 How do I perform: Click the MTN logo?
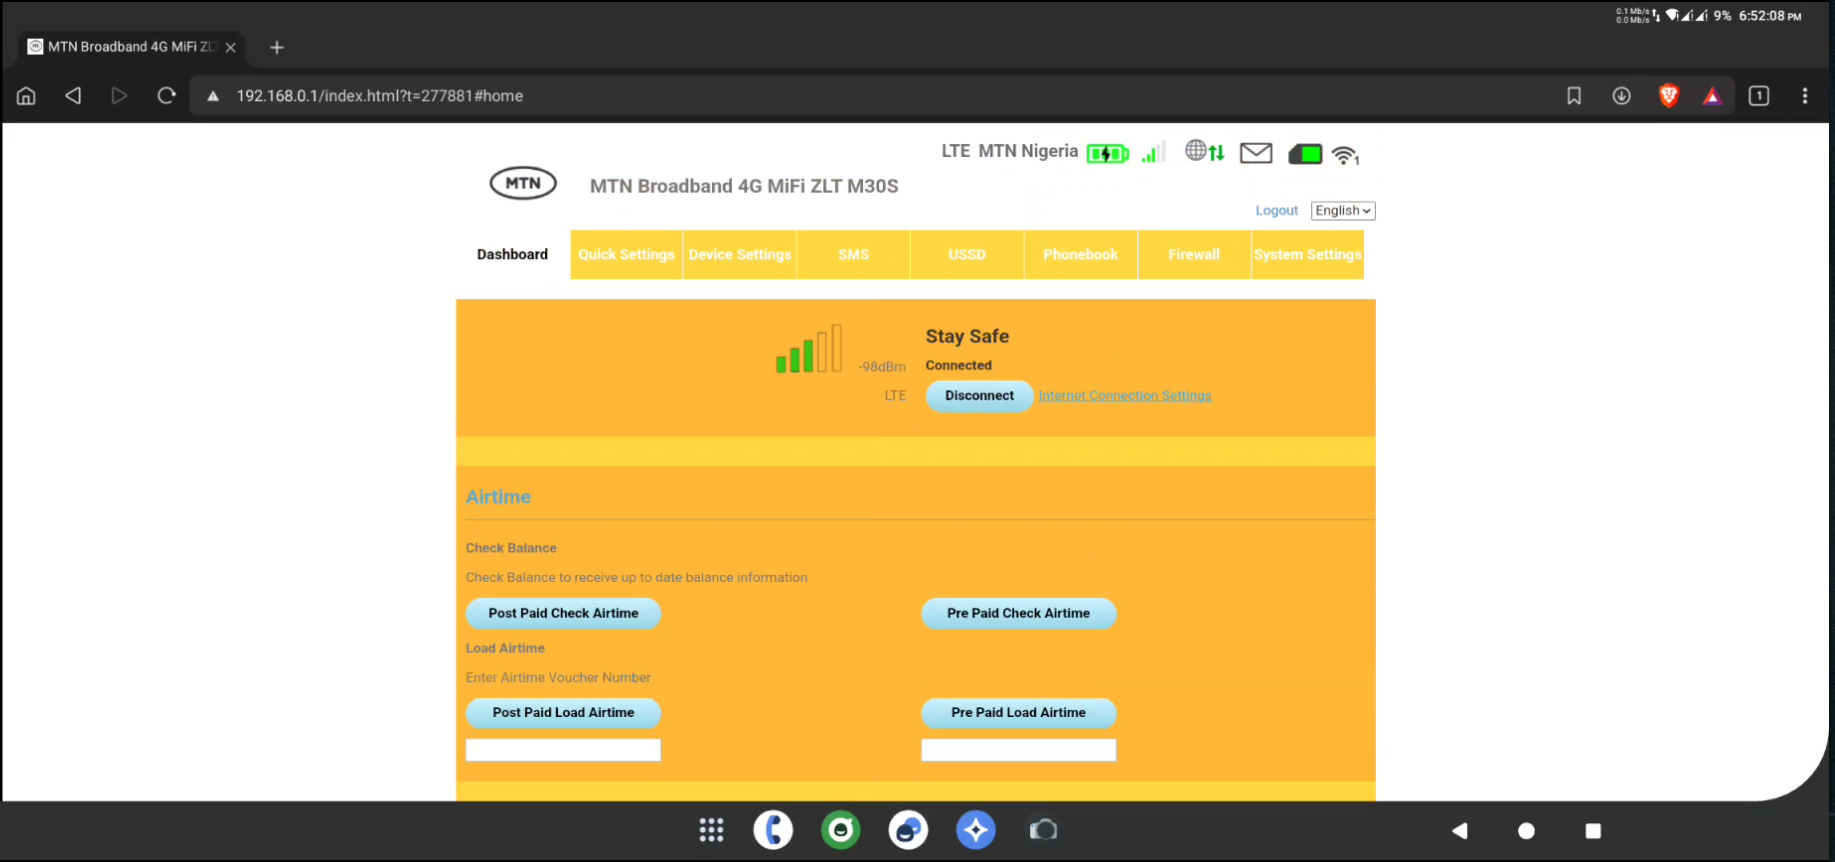[523, 183]
